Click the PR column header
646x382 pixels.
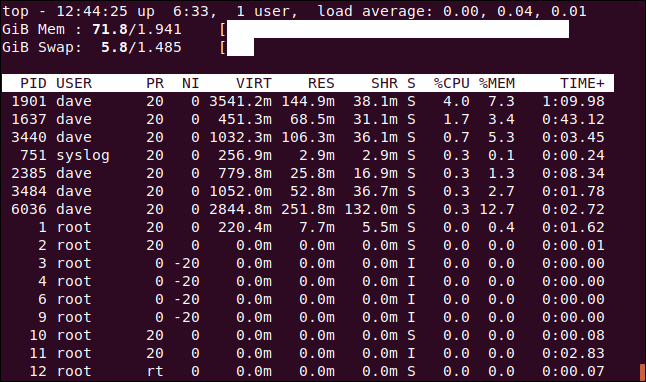point(155,84)
